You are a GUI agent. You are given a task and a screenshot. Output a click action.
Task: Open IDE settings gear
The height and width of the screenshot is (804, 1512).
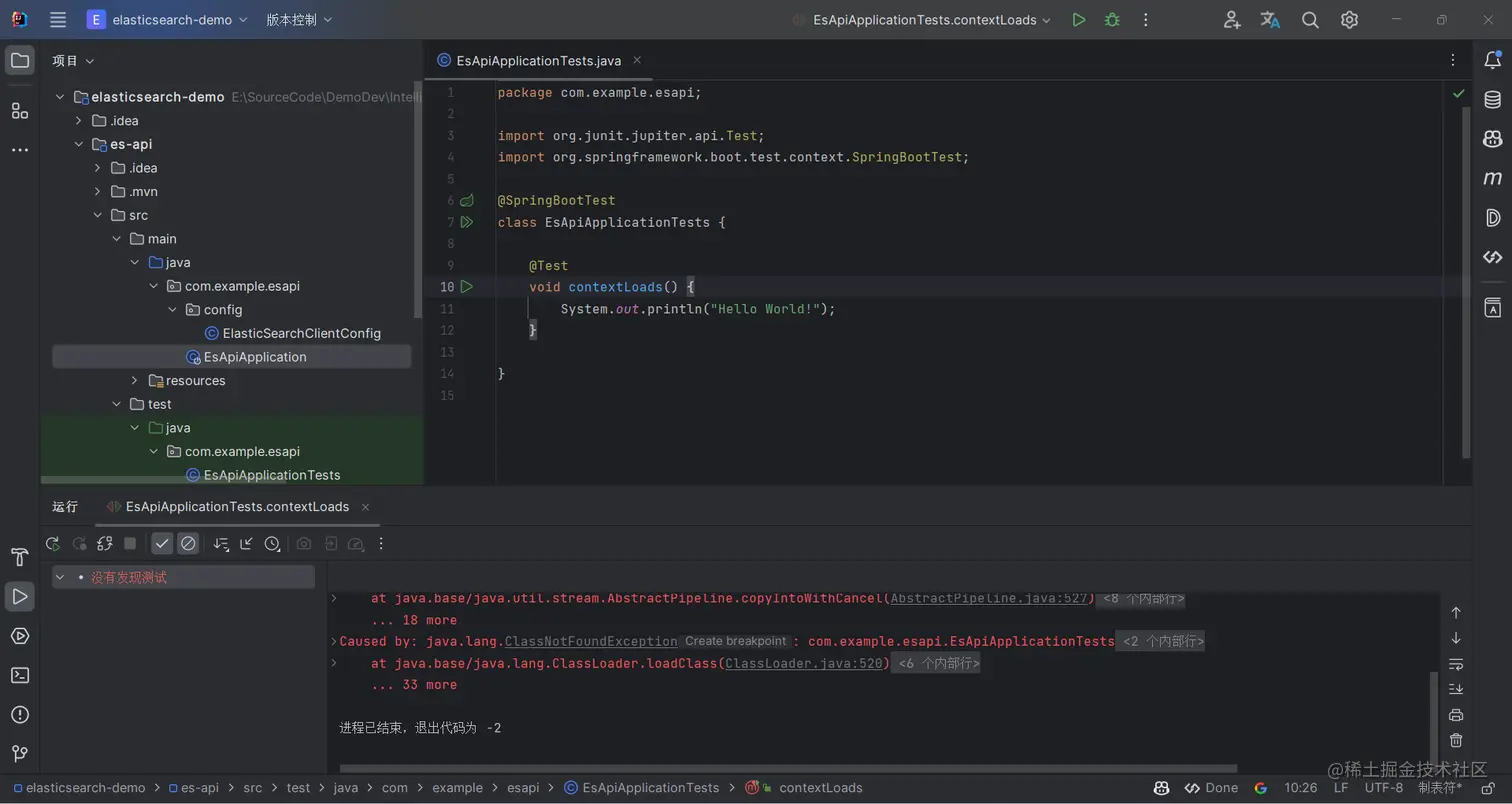[x=1349, y=19]
